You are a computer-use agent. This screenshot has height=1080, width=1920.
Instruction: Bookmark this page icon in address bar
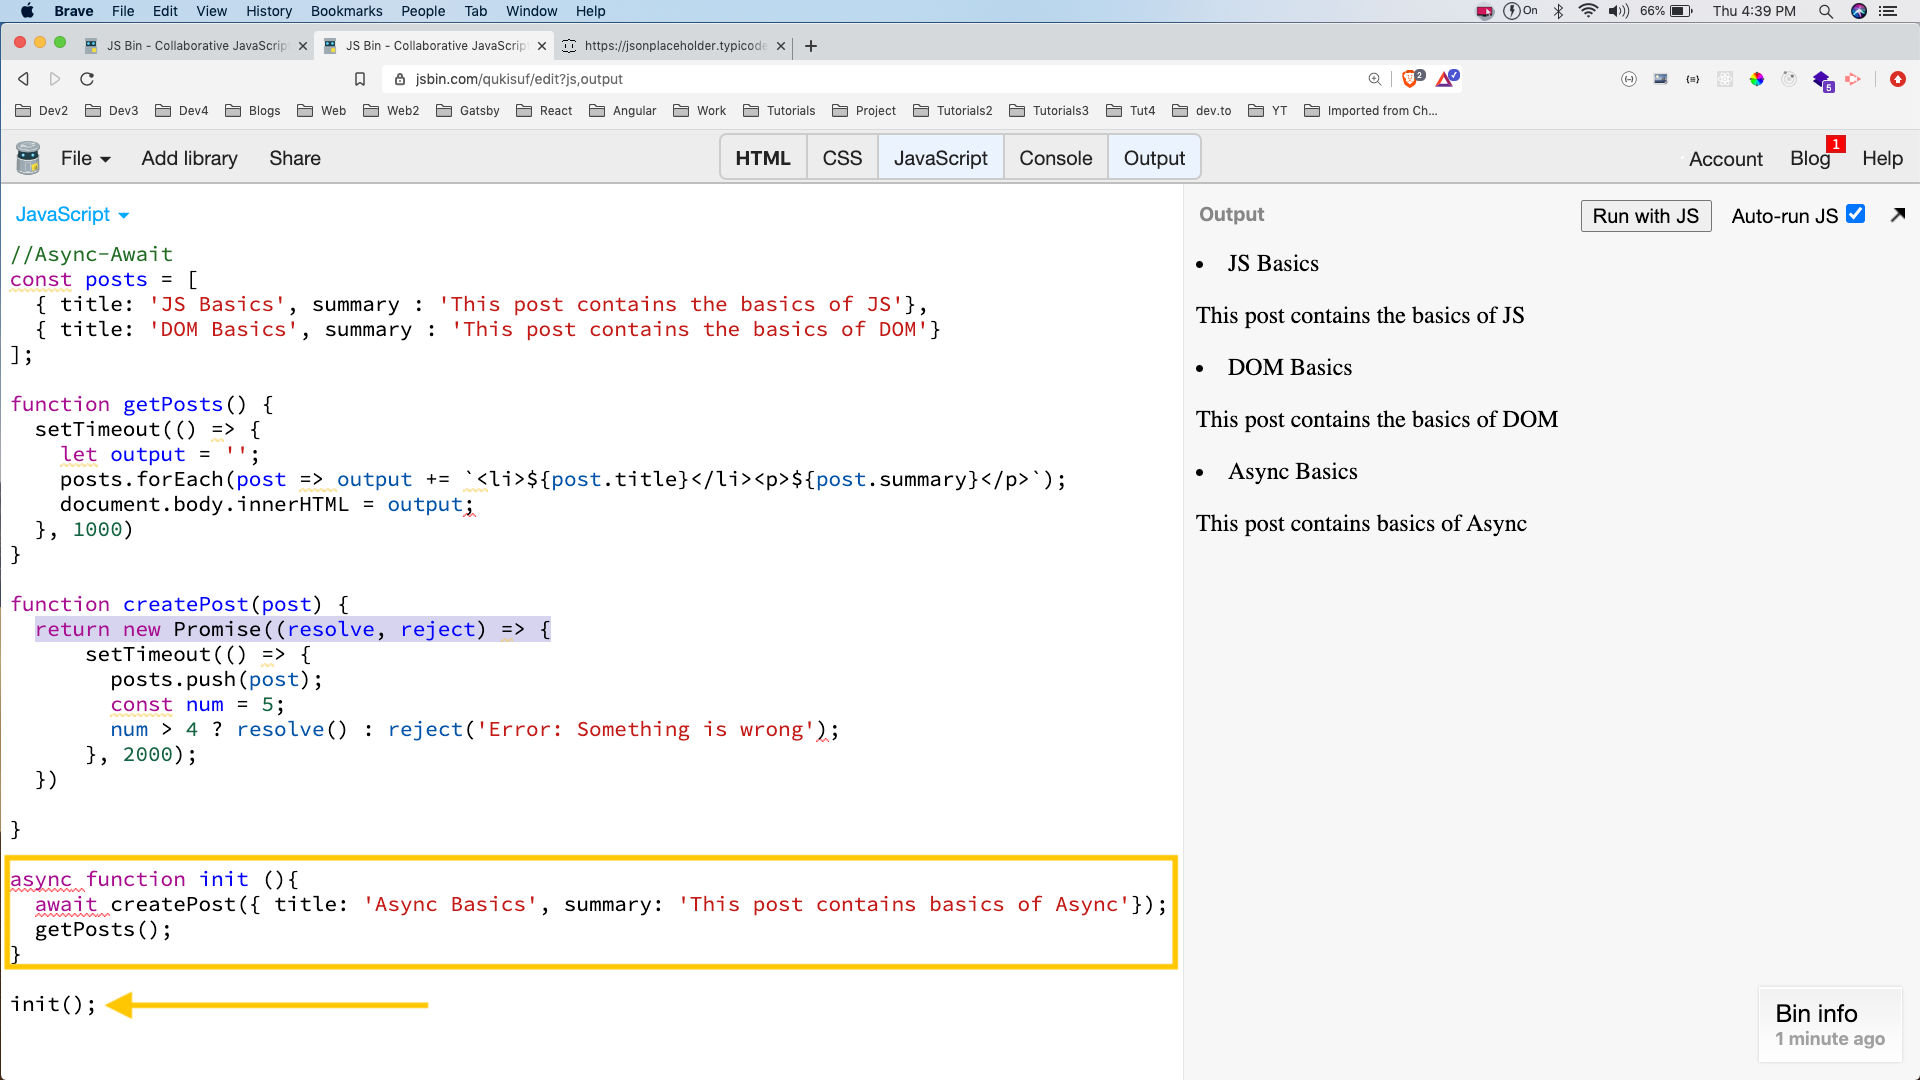360,79
